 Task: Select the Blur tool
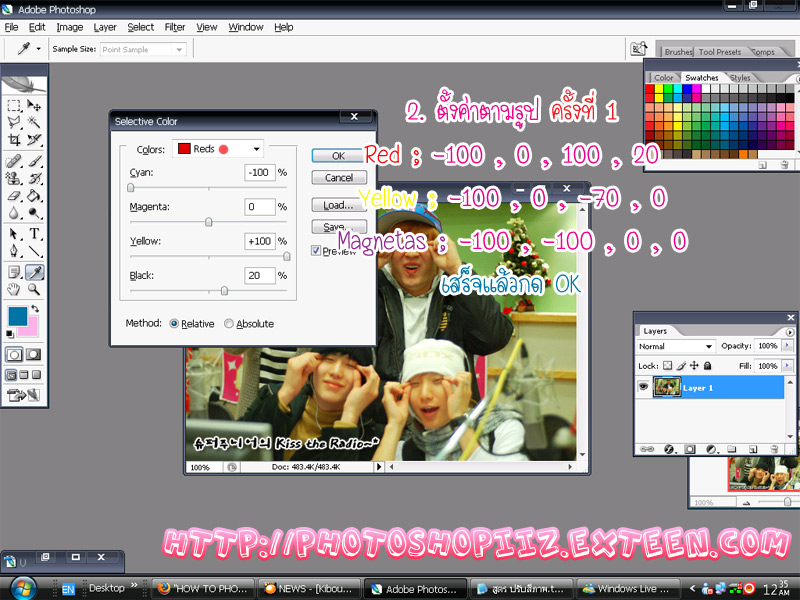tap(14, 213)
